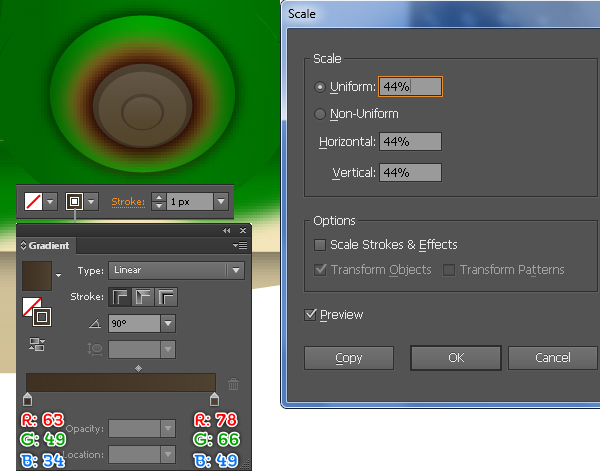
Task: Select the Gradient panel tab
Action: pos(46,245)
